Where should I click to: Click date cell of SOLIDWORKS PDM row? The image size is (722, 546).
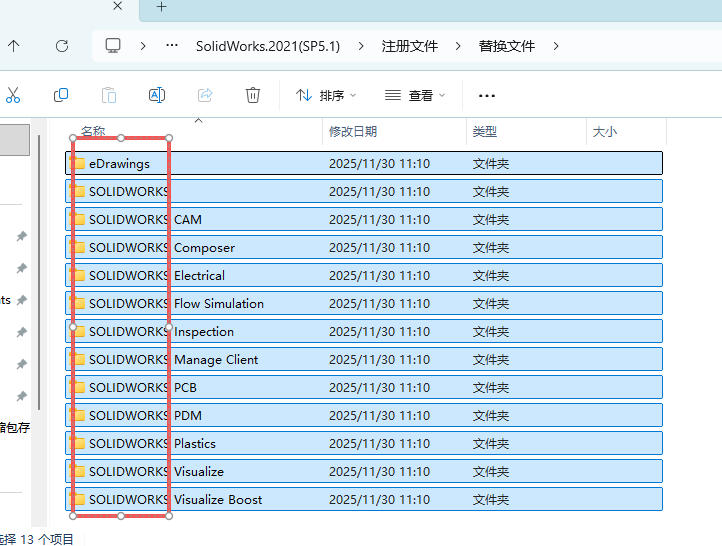click(x=379, y=416)
